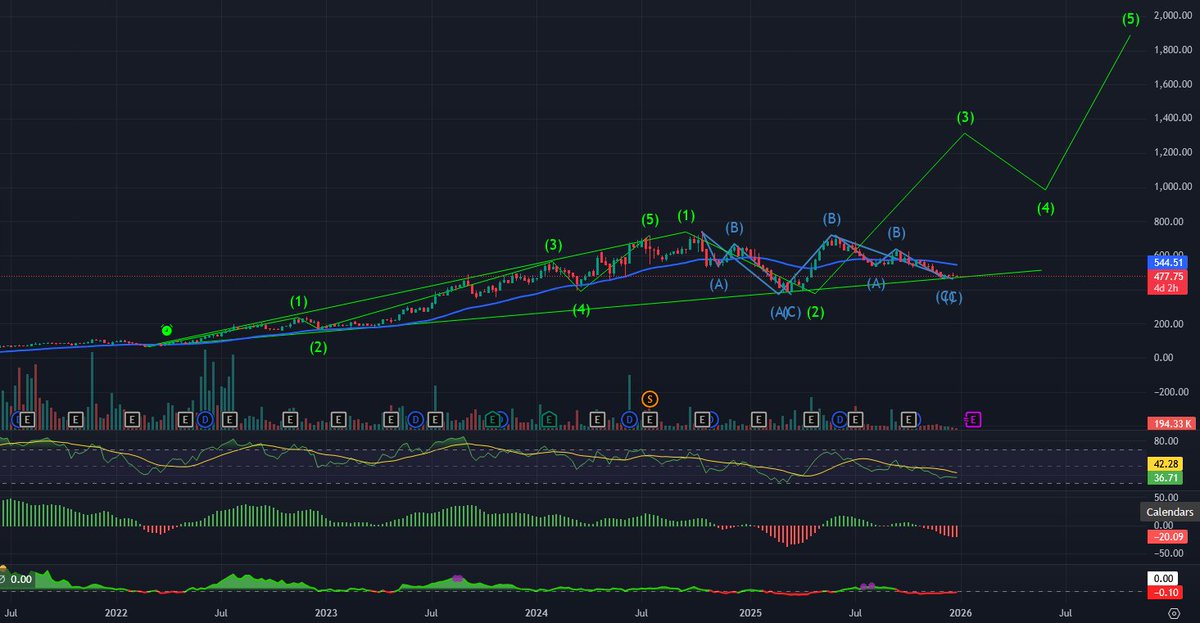1200x623 pixels.
Task: Select green wave (2) label below early 2023 candles
Action: click(318, 348)
